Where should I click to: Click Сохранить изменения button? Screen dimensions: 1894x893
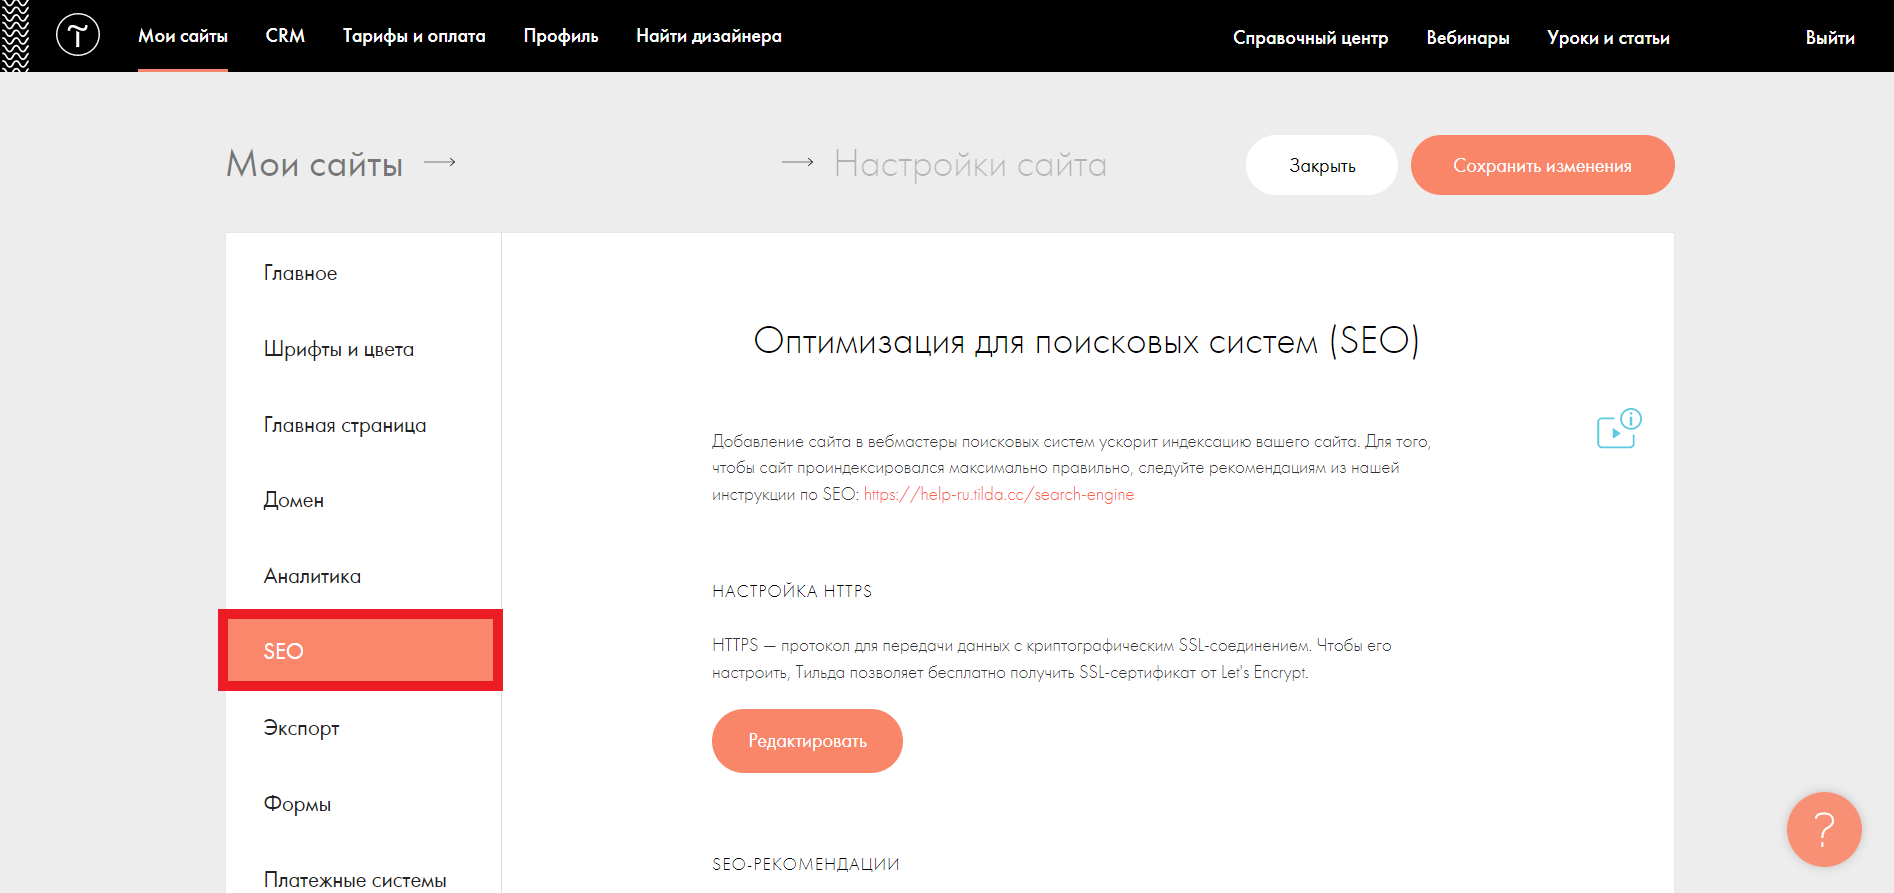1542,165
